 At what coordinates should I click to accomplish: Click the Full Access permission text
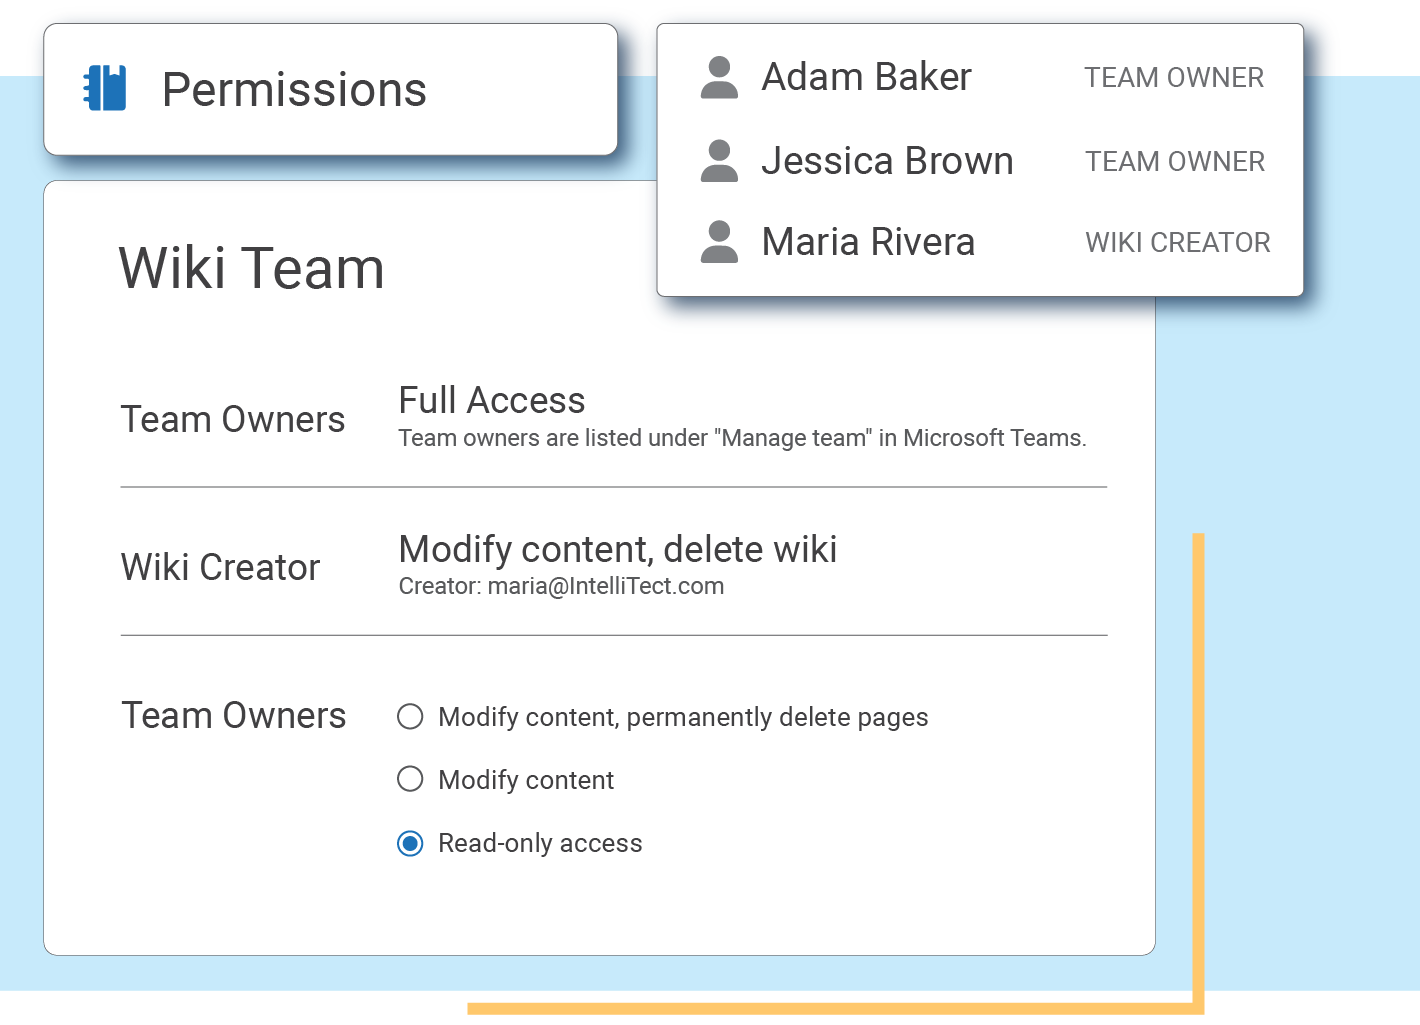click(x=491, y=400)
